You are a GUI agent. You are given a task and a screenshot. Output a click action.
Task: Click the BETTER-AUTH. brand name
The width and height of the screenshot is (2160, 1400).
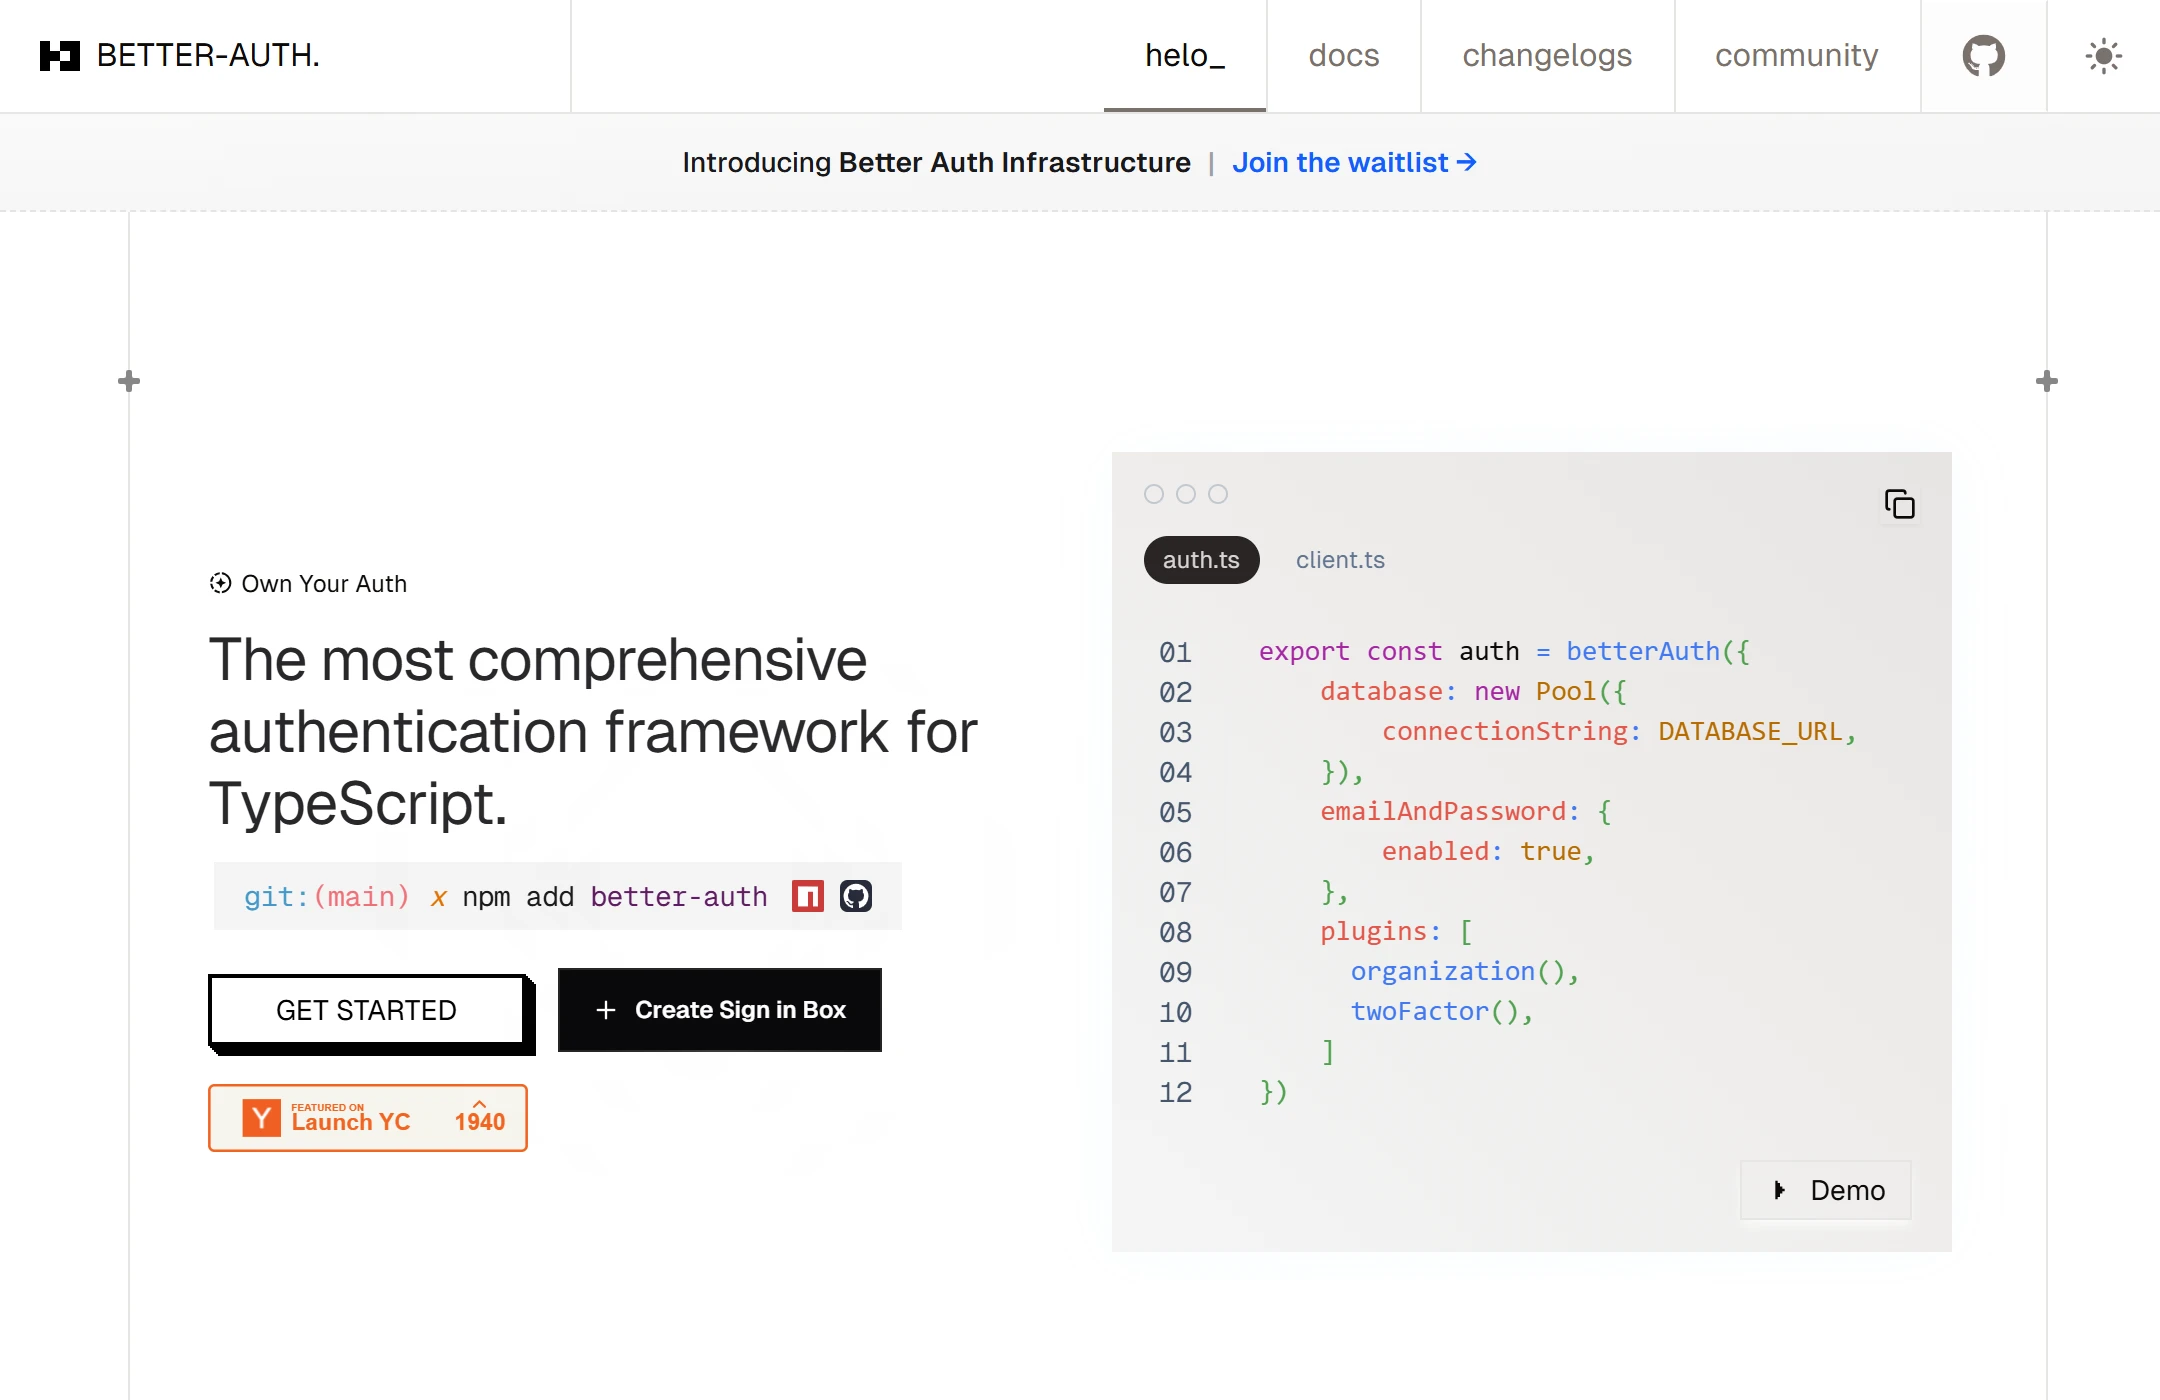pos(208,56)
